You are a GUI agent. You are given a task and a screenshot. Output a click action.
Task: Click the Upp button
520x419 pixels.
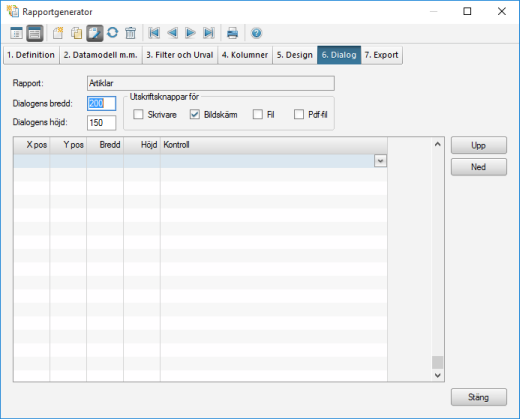479,145
